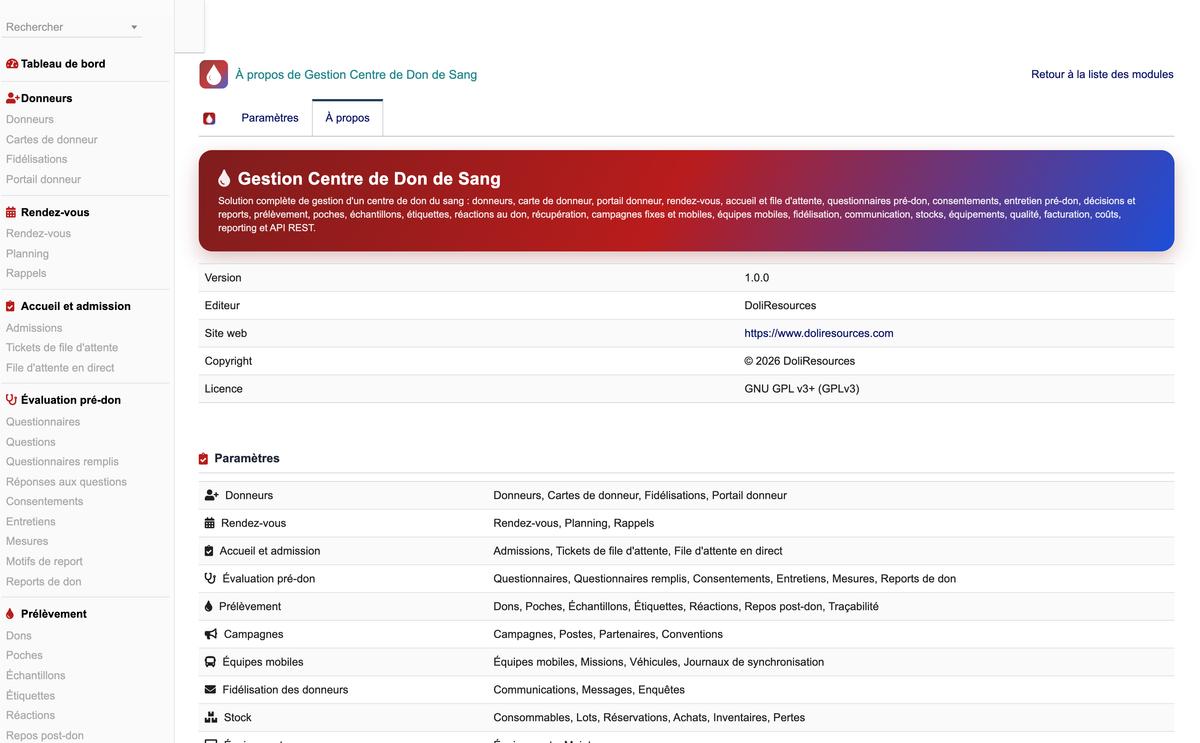Open the Évaluation pré-don menu heading
Screen dimensions: 1200x743
tap(71, 400)
